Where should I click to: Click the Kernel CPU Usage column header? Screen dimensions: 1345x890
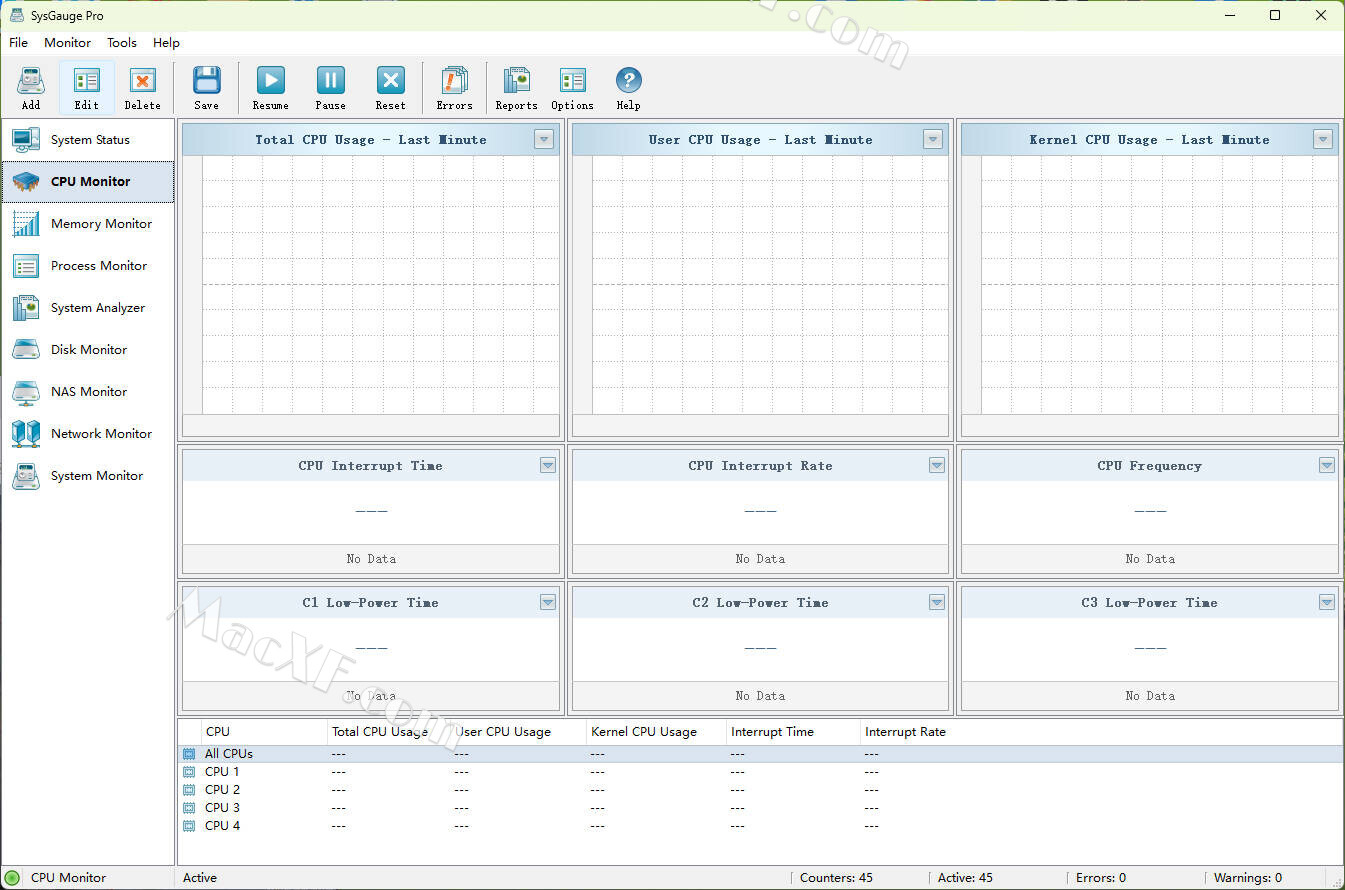(644, 732)
